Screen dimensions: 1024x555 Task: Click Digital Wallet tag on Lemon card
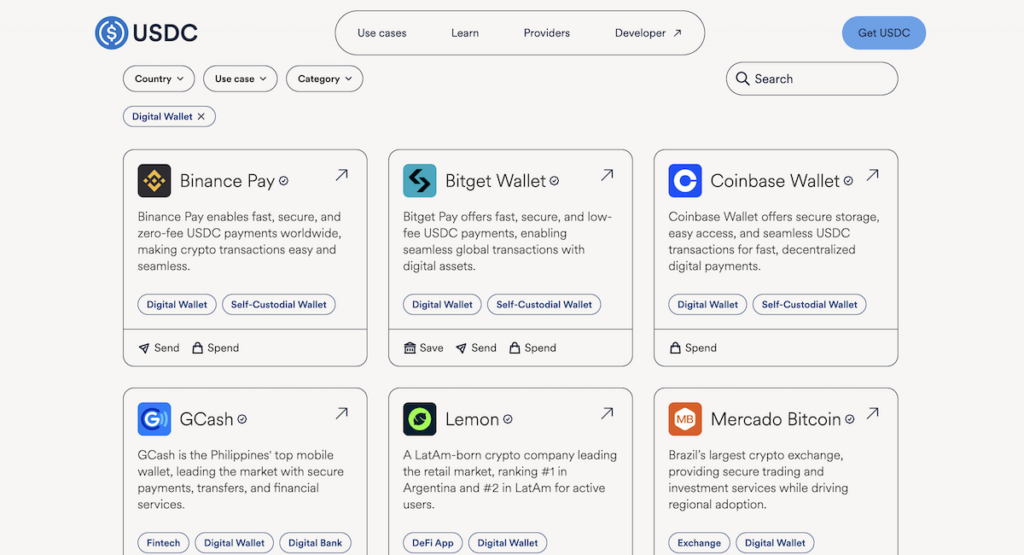tap(508, 543)
